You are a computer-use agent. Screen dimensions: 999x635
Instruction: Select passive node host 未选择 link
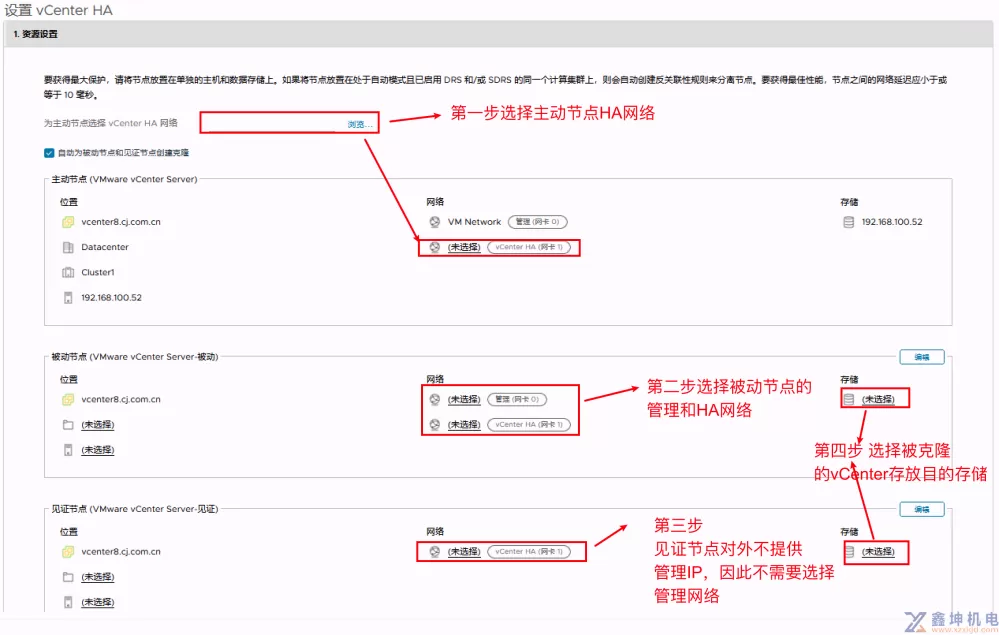(97, 450)
